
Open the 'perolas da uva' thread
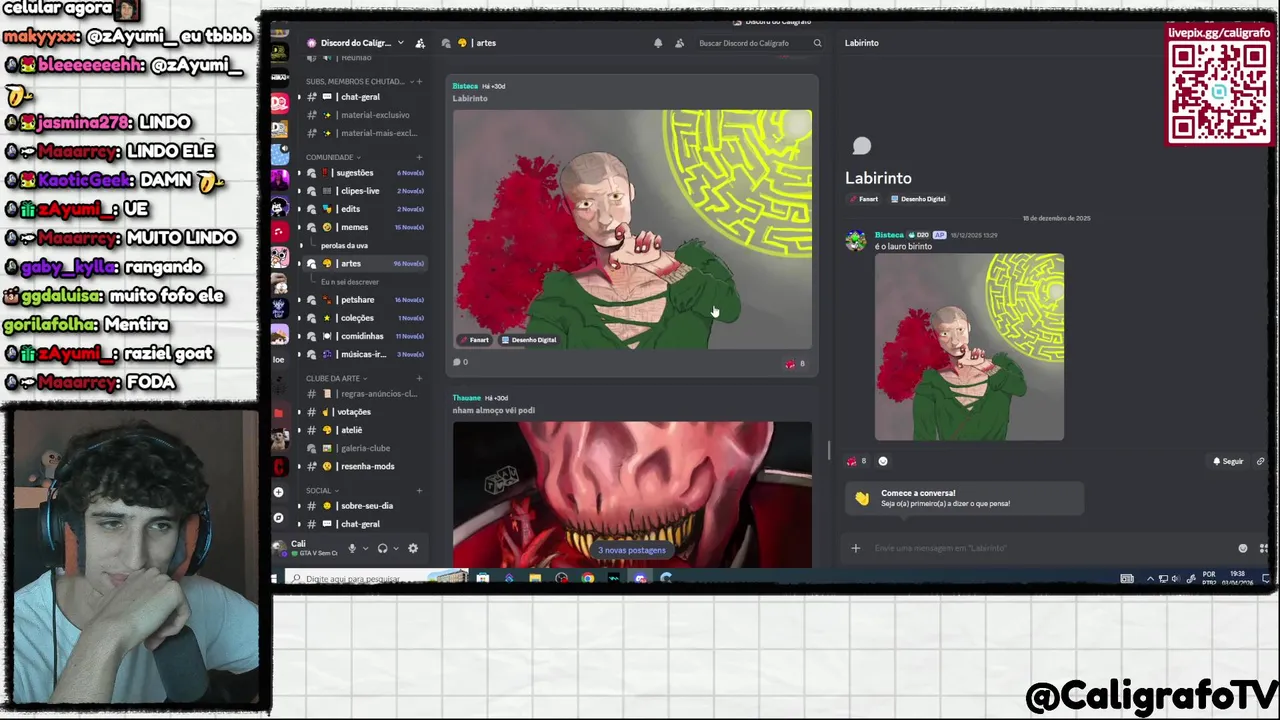point(345,245)
